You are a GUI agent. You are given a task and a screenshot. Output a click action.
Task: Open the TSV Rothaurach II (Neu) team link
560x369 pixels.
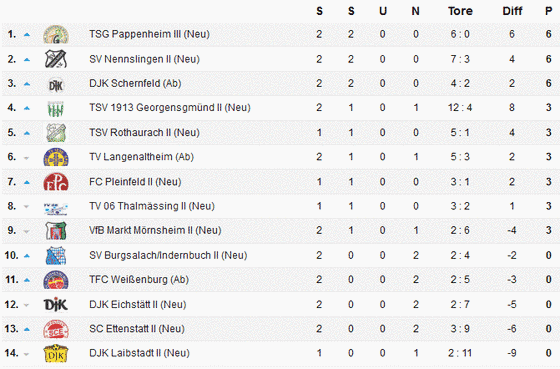pyautogui.click(x=144, y=133)
